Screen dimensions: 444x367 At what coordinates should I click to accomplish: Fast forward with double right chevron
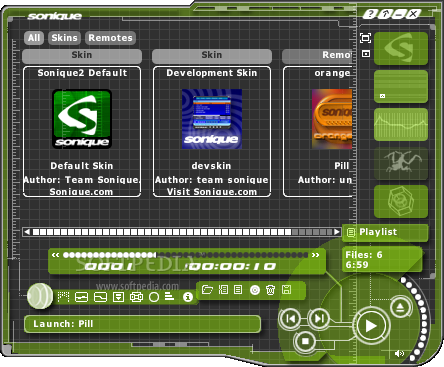(315, 255)
